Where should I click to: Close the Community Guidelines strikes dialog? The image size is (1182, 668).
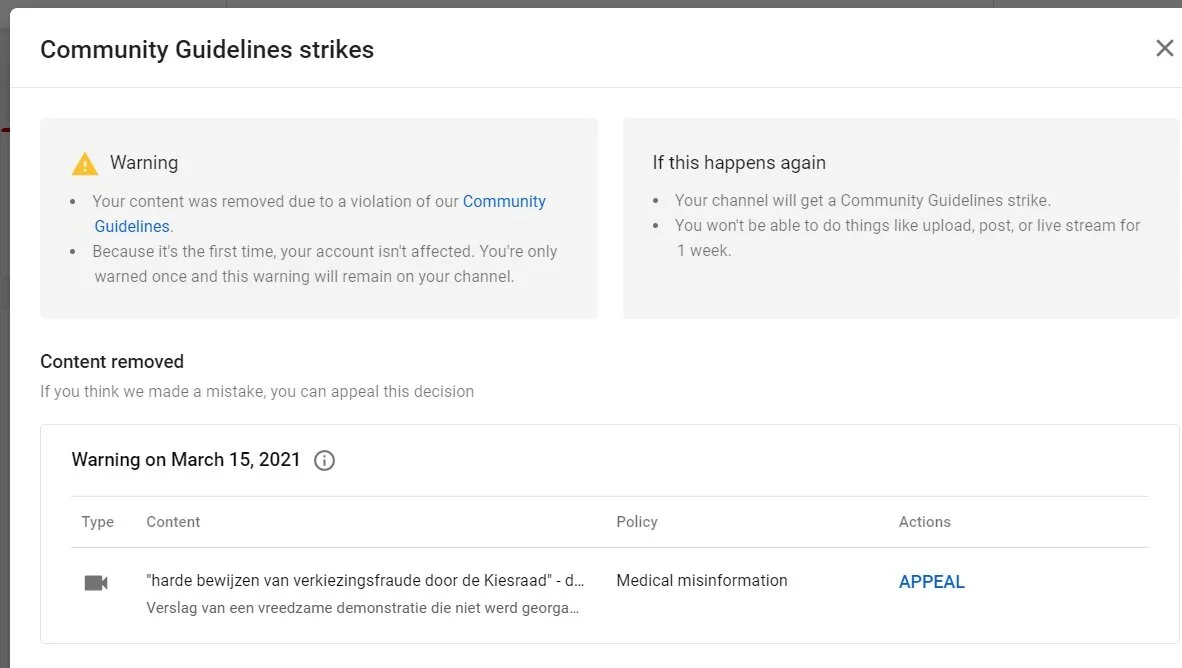pyautogui.click(x=1164, y=48)
